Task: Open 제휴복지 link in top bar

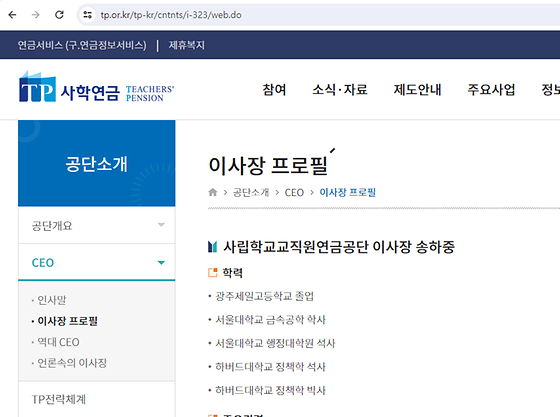Action: [x=186, y=45]
